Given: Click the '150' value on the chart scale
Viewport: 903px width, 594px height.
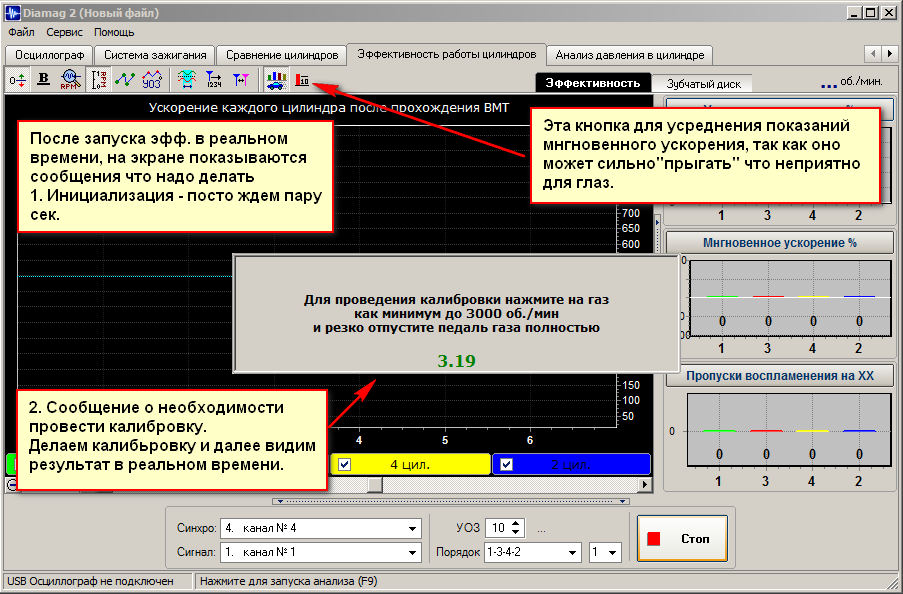Looking at the screenshot, I should tap(631, 385).
